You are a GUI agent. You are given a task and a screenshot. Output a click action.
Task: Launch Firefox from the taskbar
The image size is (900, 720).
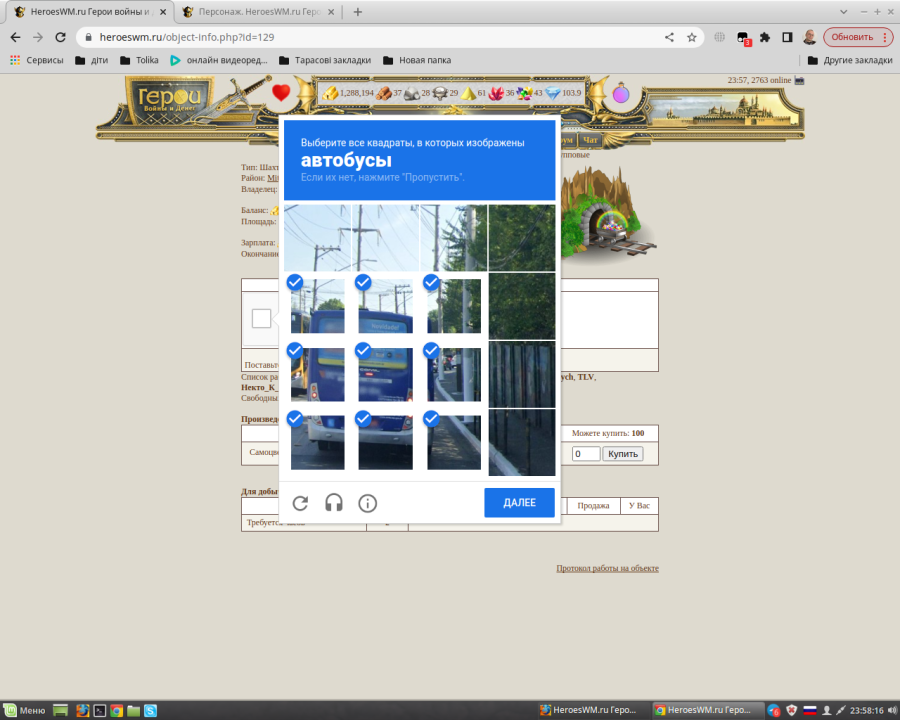pos(83,710)
